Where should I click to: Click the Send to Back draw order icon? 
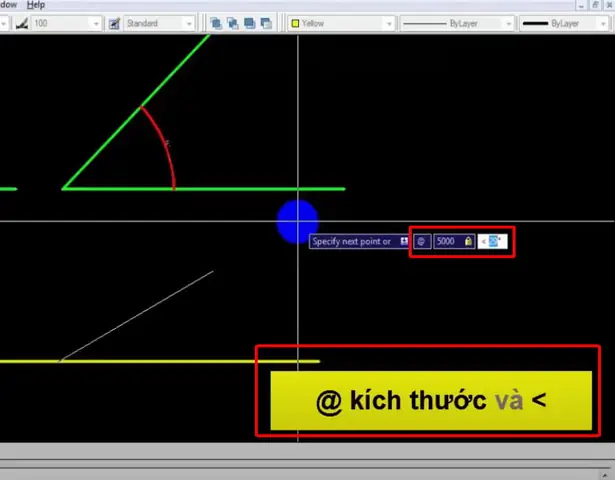[232, 24]
